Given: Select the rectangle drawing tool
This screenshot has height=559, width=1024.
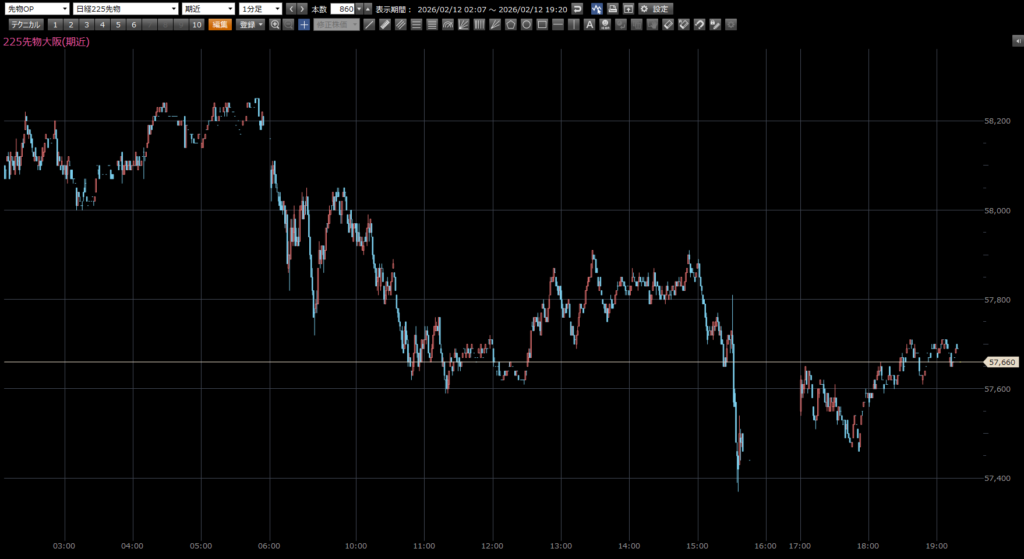Looking at the screenshot, I should 541,24.
